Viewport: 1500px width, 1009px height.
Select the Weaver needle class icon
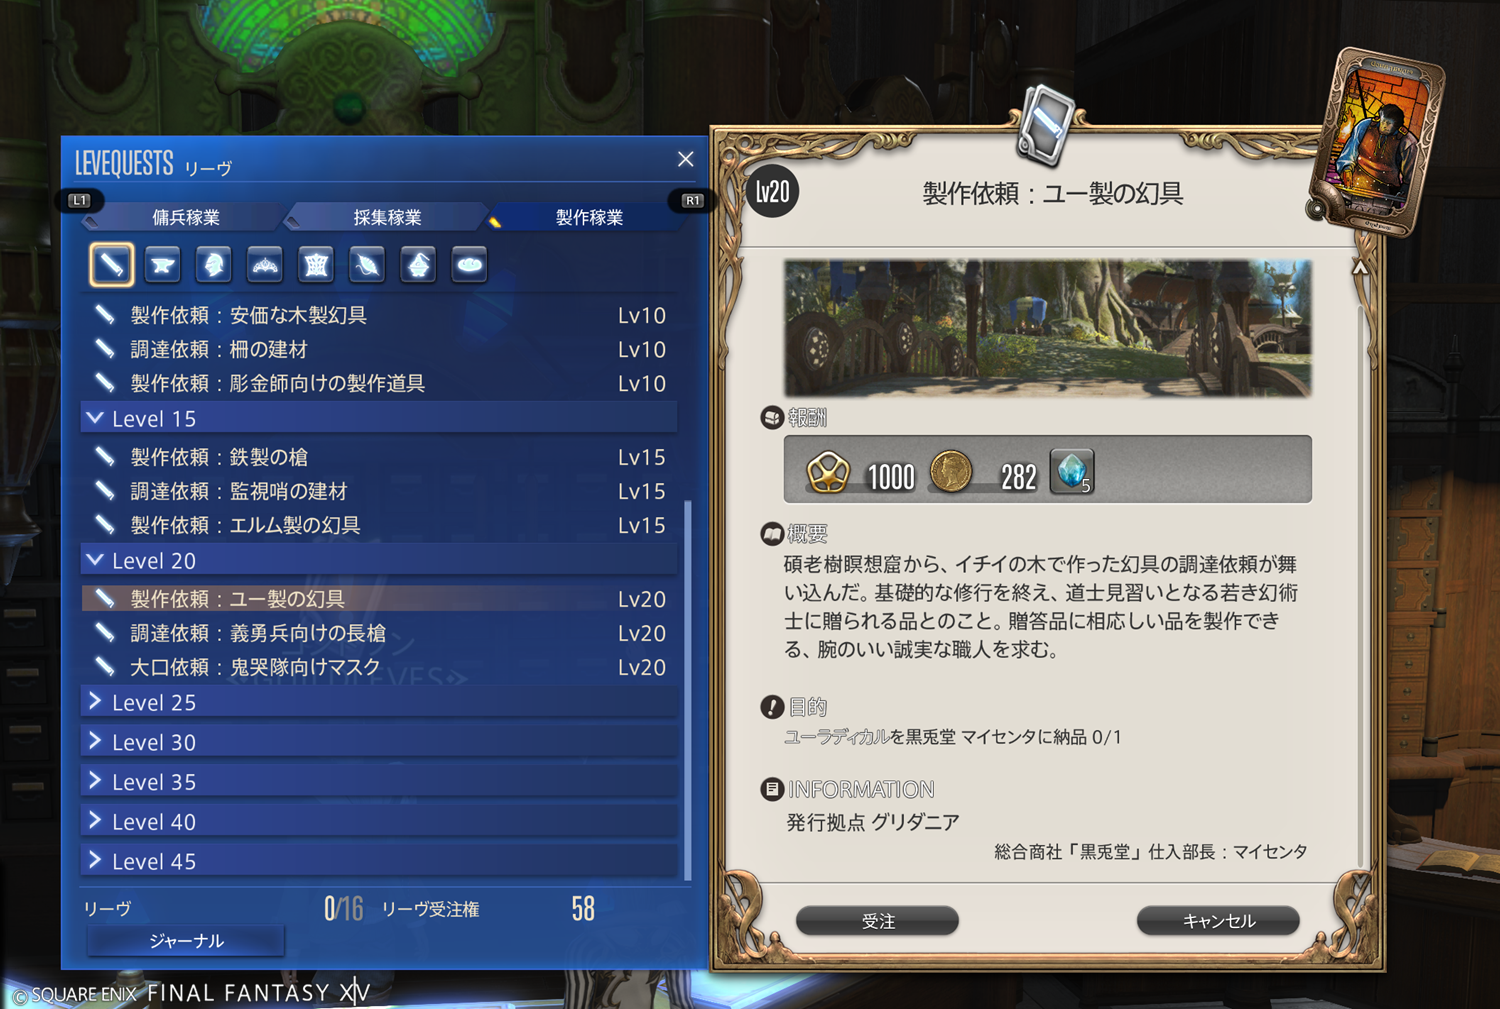(x=367, y=264)
